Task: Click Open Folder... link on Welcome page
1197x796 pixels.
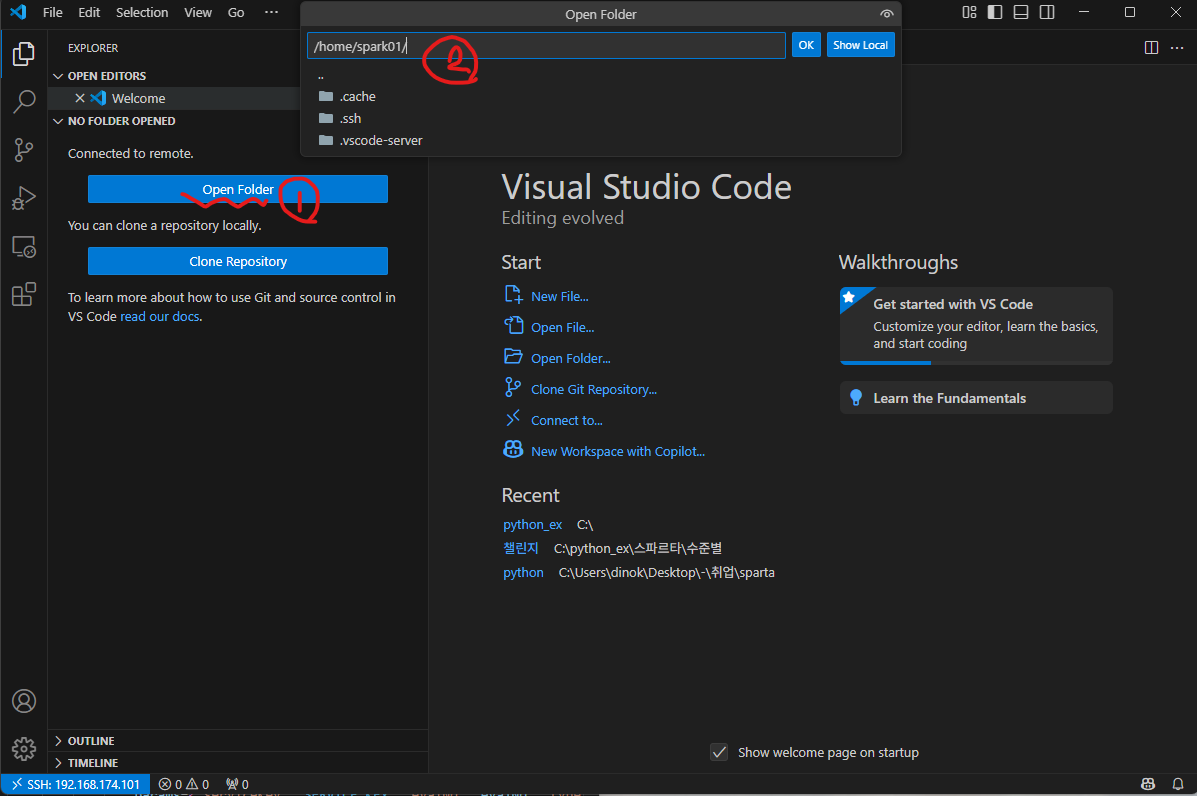Action: 557,358
